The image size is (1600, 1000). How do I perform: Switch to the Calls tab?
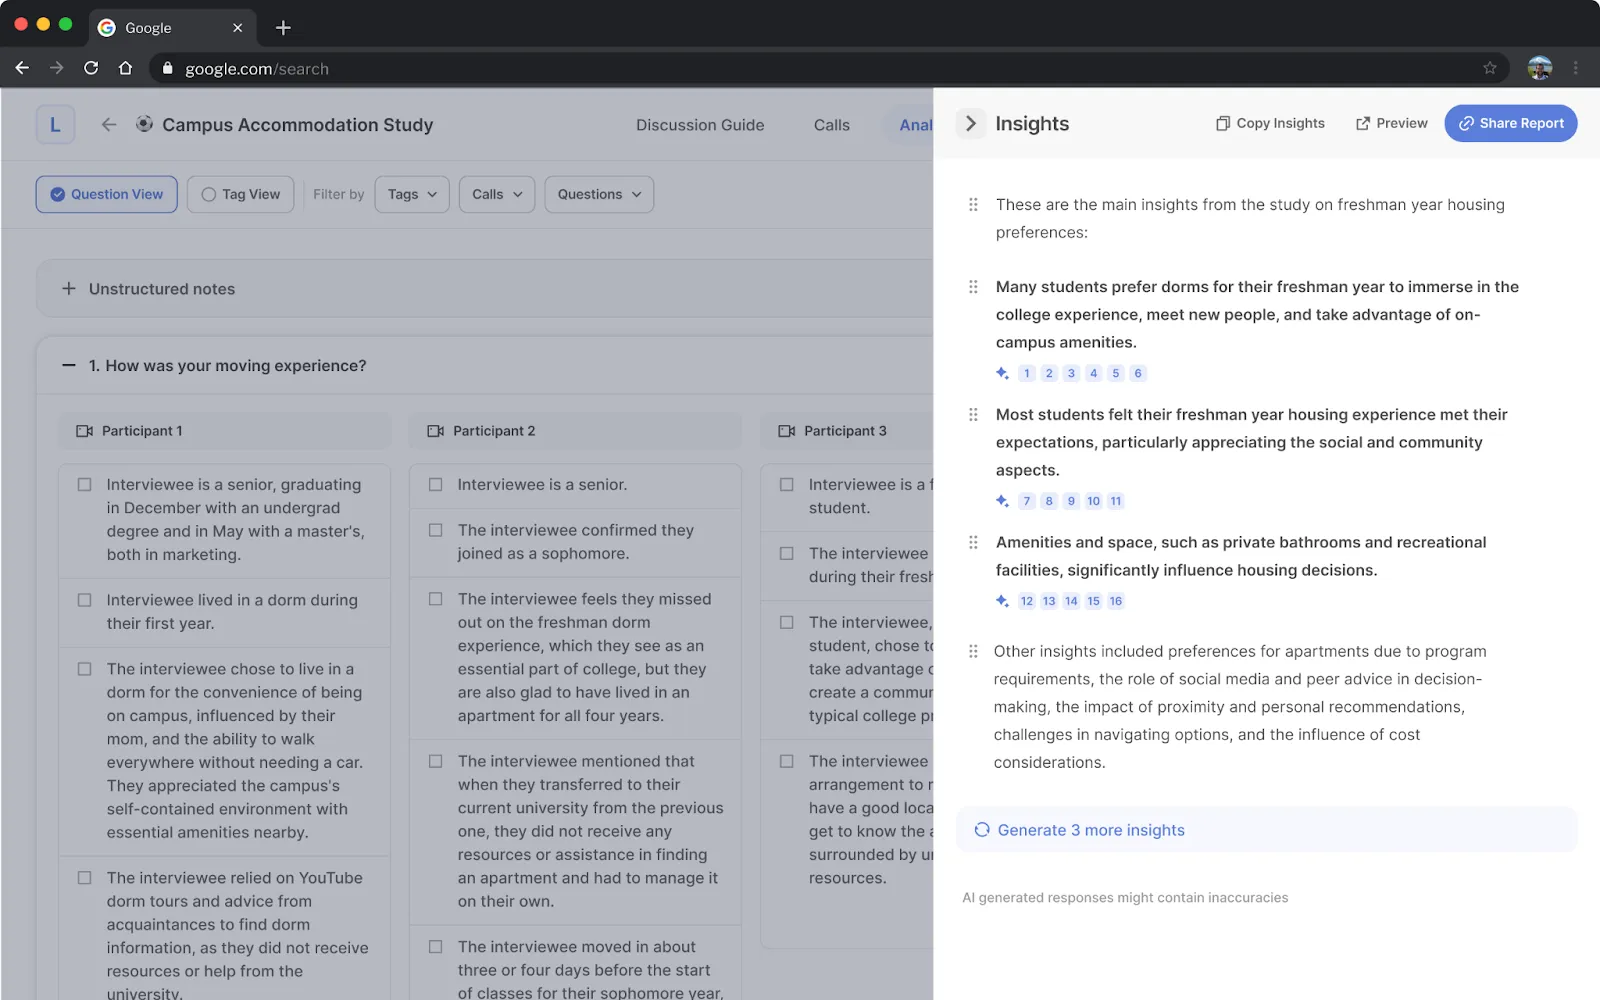832,125
